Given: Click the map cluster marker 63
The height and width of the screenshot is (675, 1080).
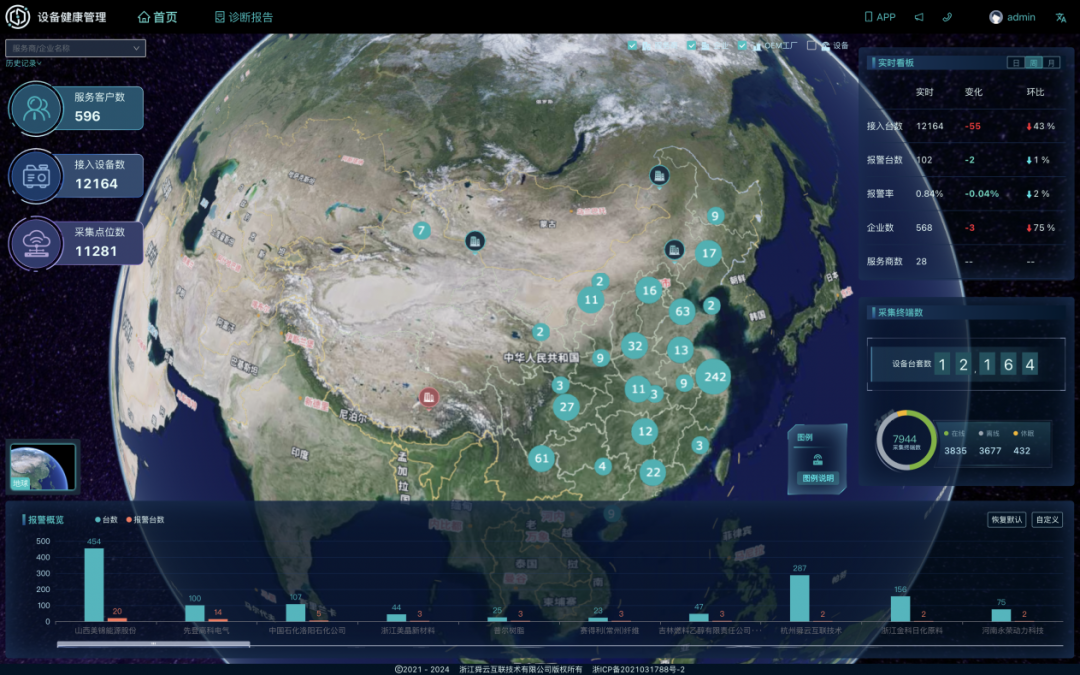Looking at the screenshot, I should [x=683, y=311].
